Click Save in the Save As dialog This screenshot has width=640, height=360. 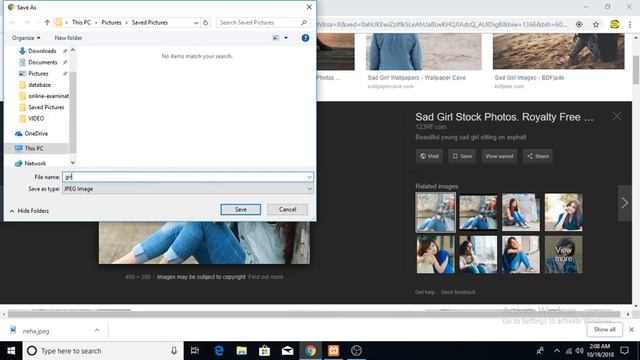tap(240, 209)
